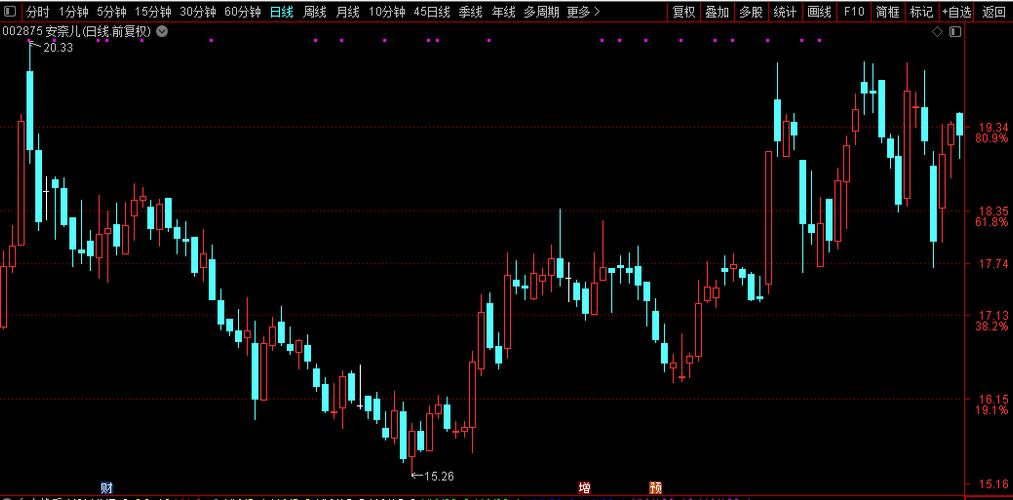1013x500 pixels.
Task: Open the F10 company info
Action: 853,12
